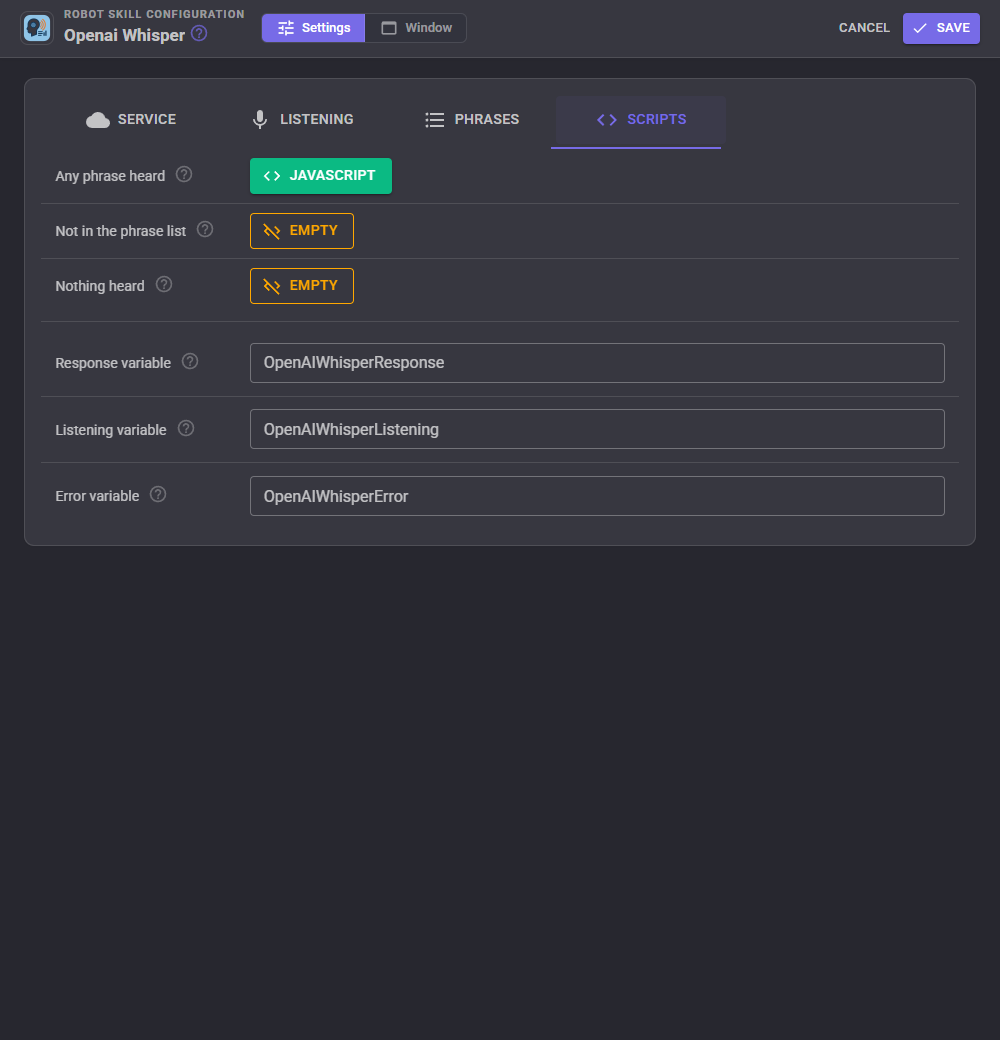Select the Scripts tab
Image resolution: width=1000 pixels, height=1040 pixels.
click(x=641, y=119)
